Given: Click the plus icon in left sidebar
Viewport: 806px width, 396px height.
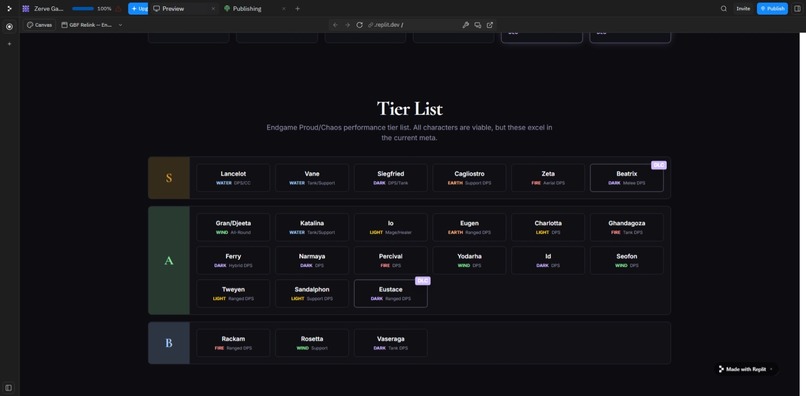Looking at the screenshot, I should pos(9,44).
